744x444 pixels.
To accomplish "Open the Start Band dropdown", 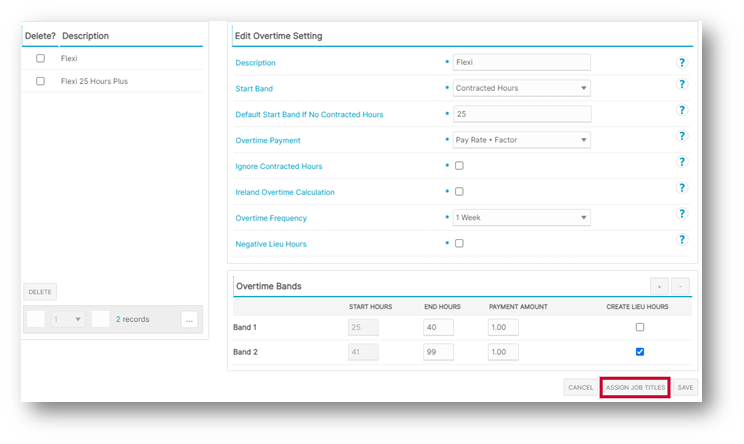I will pos(521,88).
